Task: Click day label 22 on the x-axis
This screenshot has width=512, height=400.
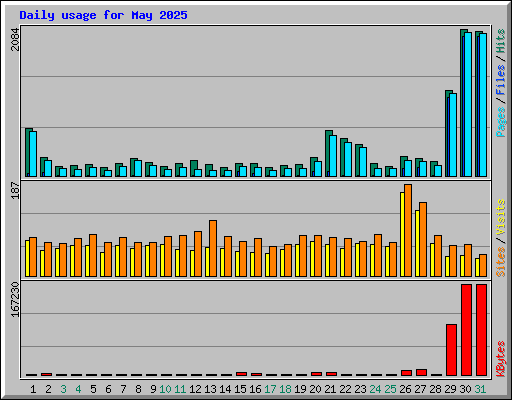Action: pos(345,389)
